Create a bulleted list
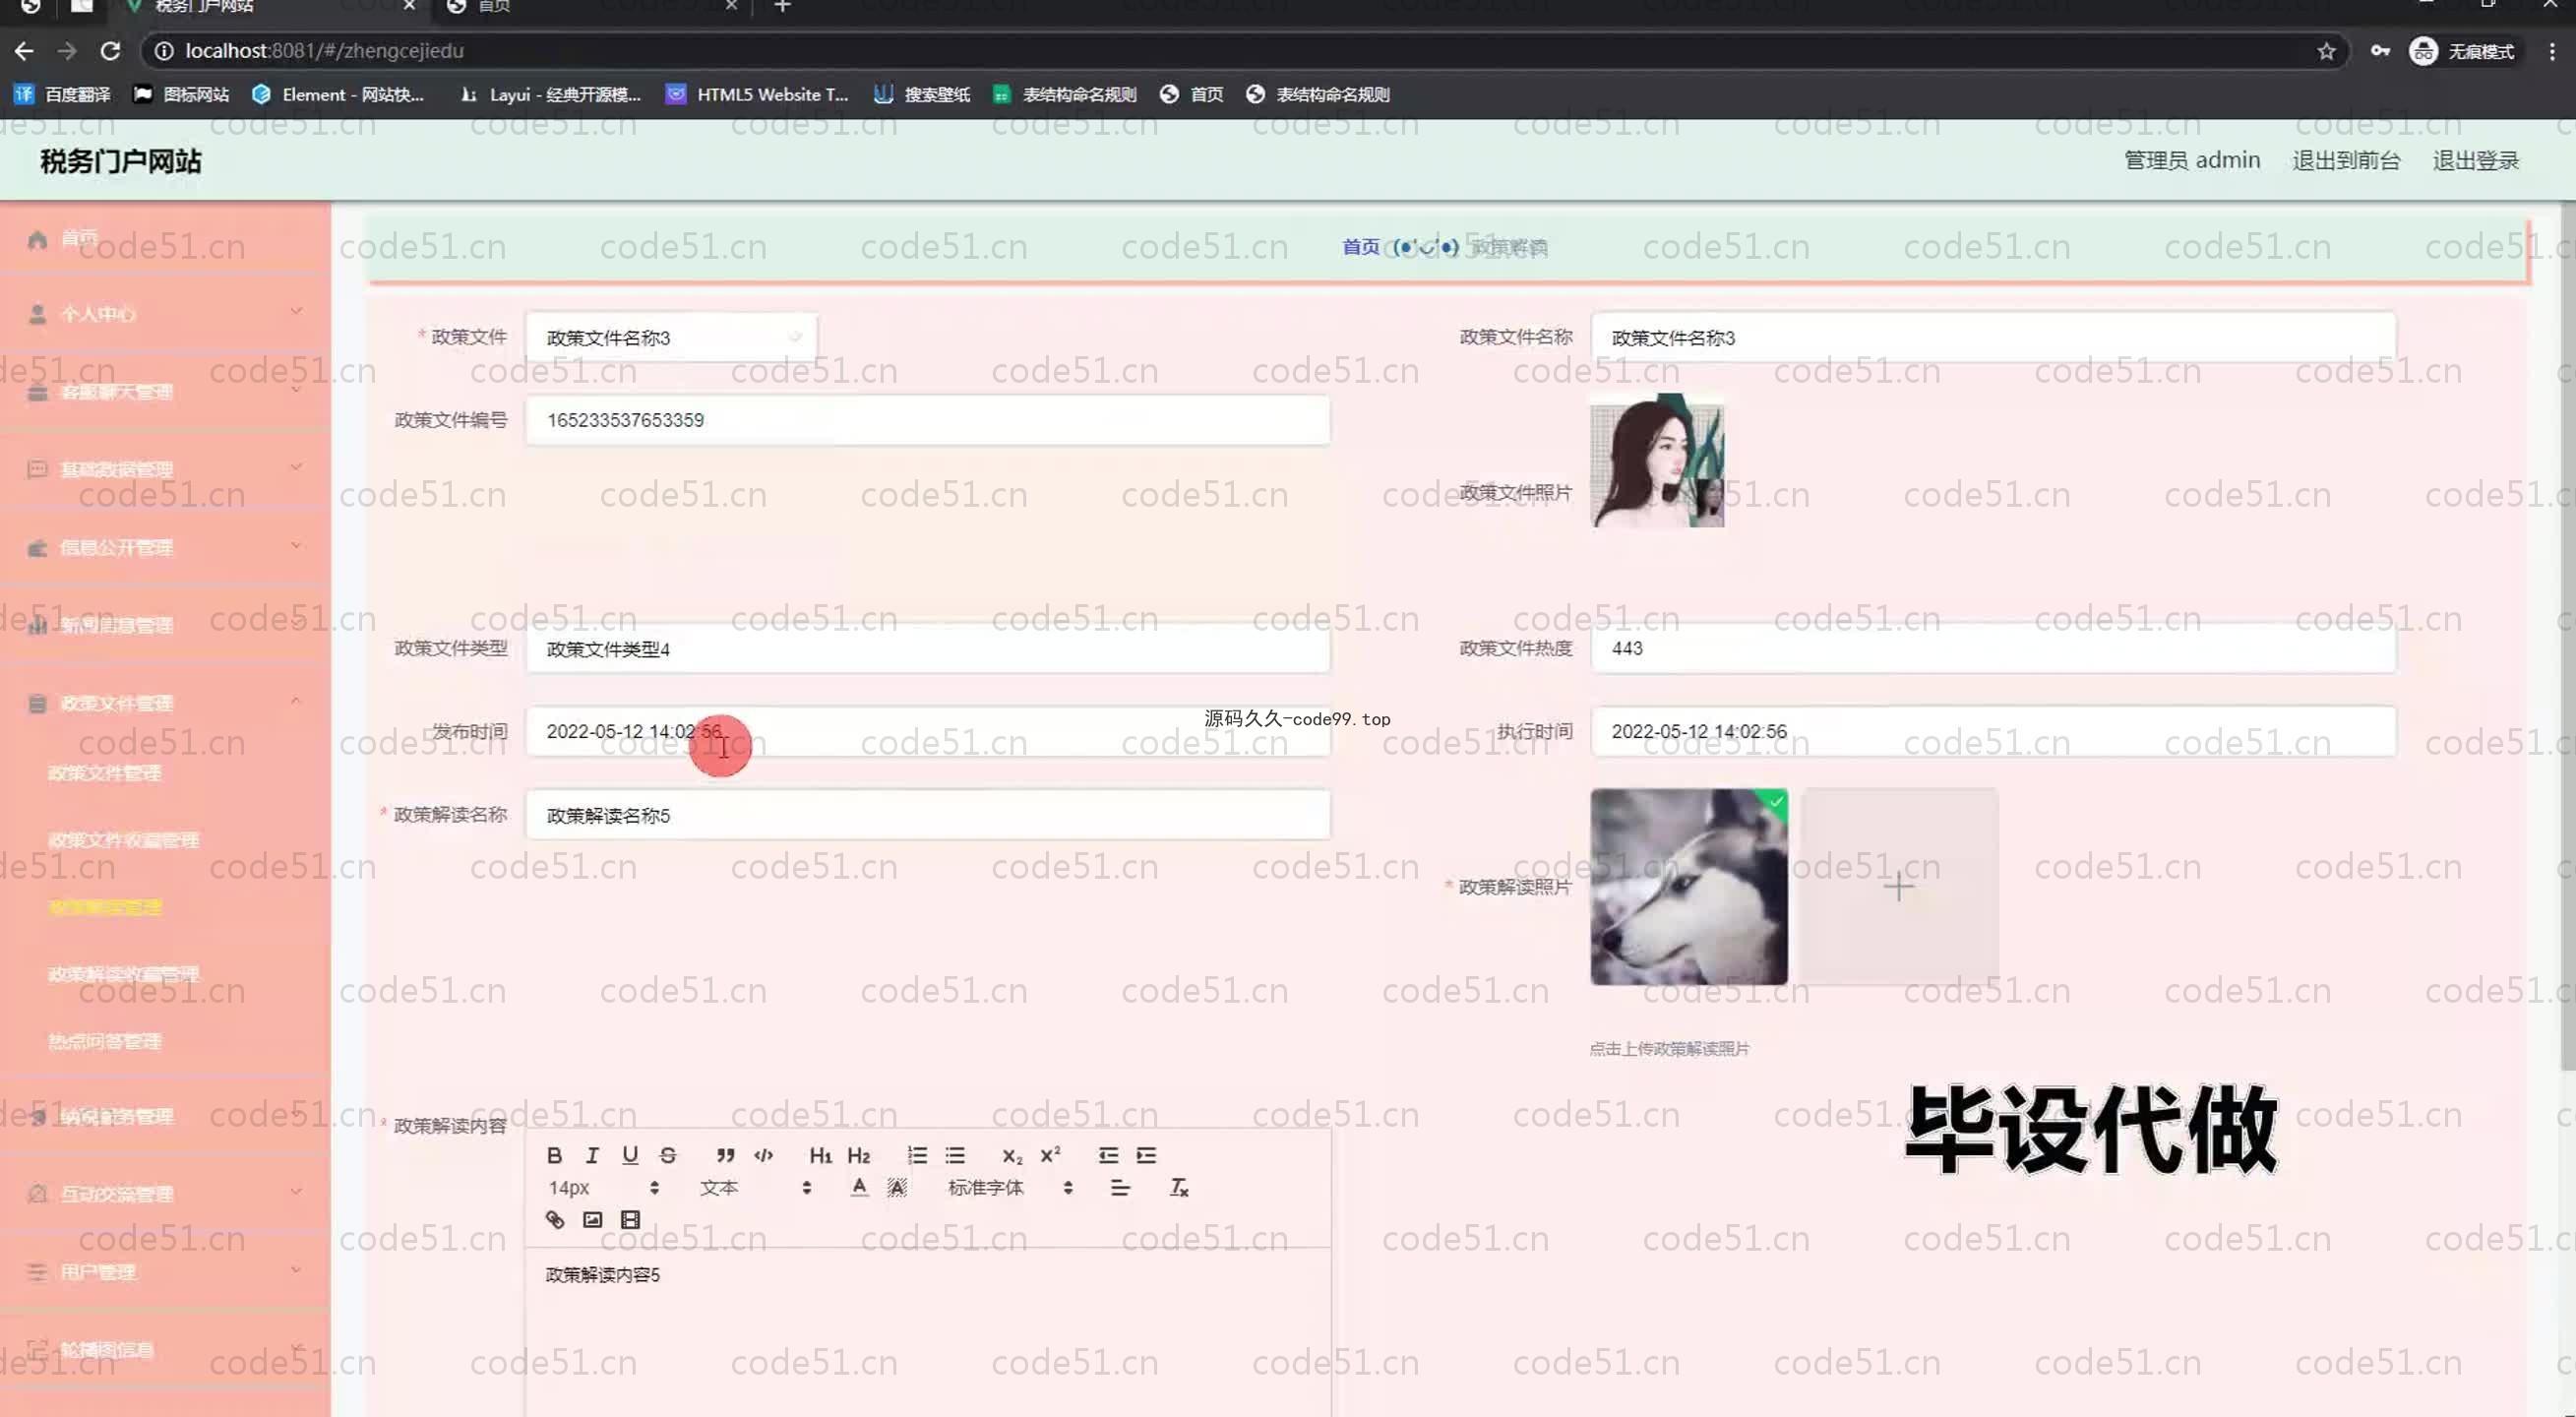2576x1417 pixels. pos(955,1155)
